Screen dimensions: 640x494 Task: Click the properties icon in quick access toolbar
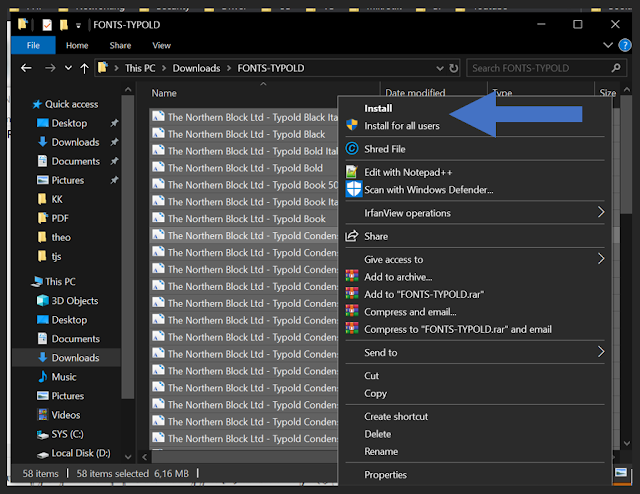click(x=47, y=25)
